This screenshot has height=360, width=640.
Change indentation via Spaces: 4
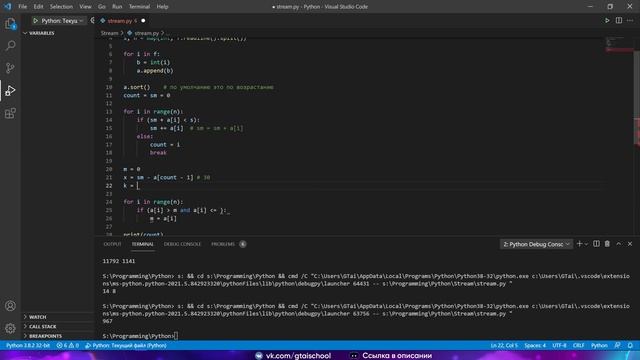535,345
